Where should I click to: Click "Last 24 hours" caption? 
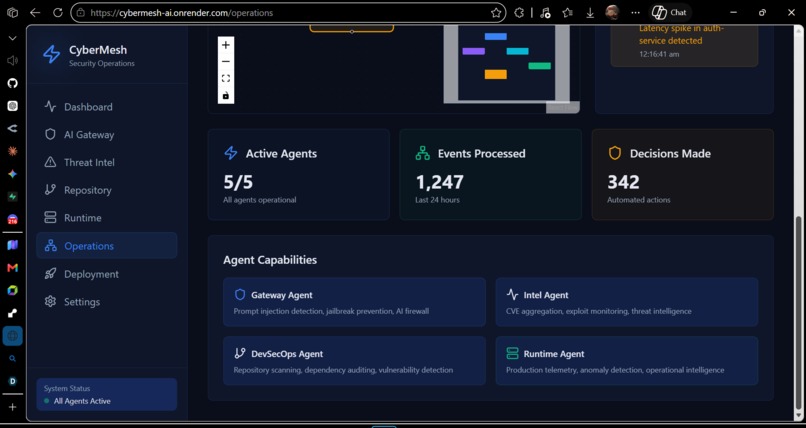point(437,200)
